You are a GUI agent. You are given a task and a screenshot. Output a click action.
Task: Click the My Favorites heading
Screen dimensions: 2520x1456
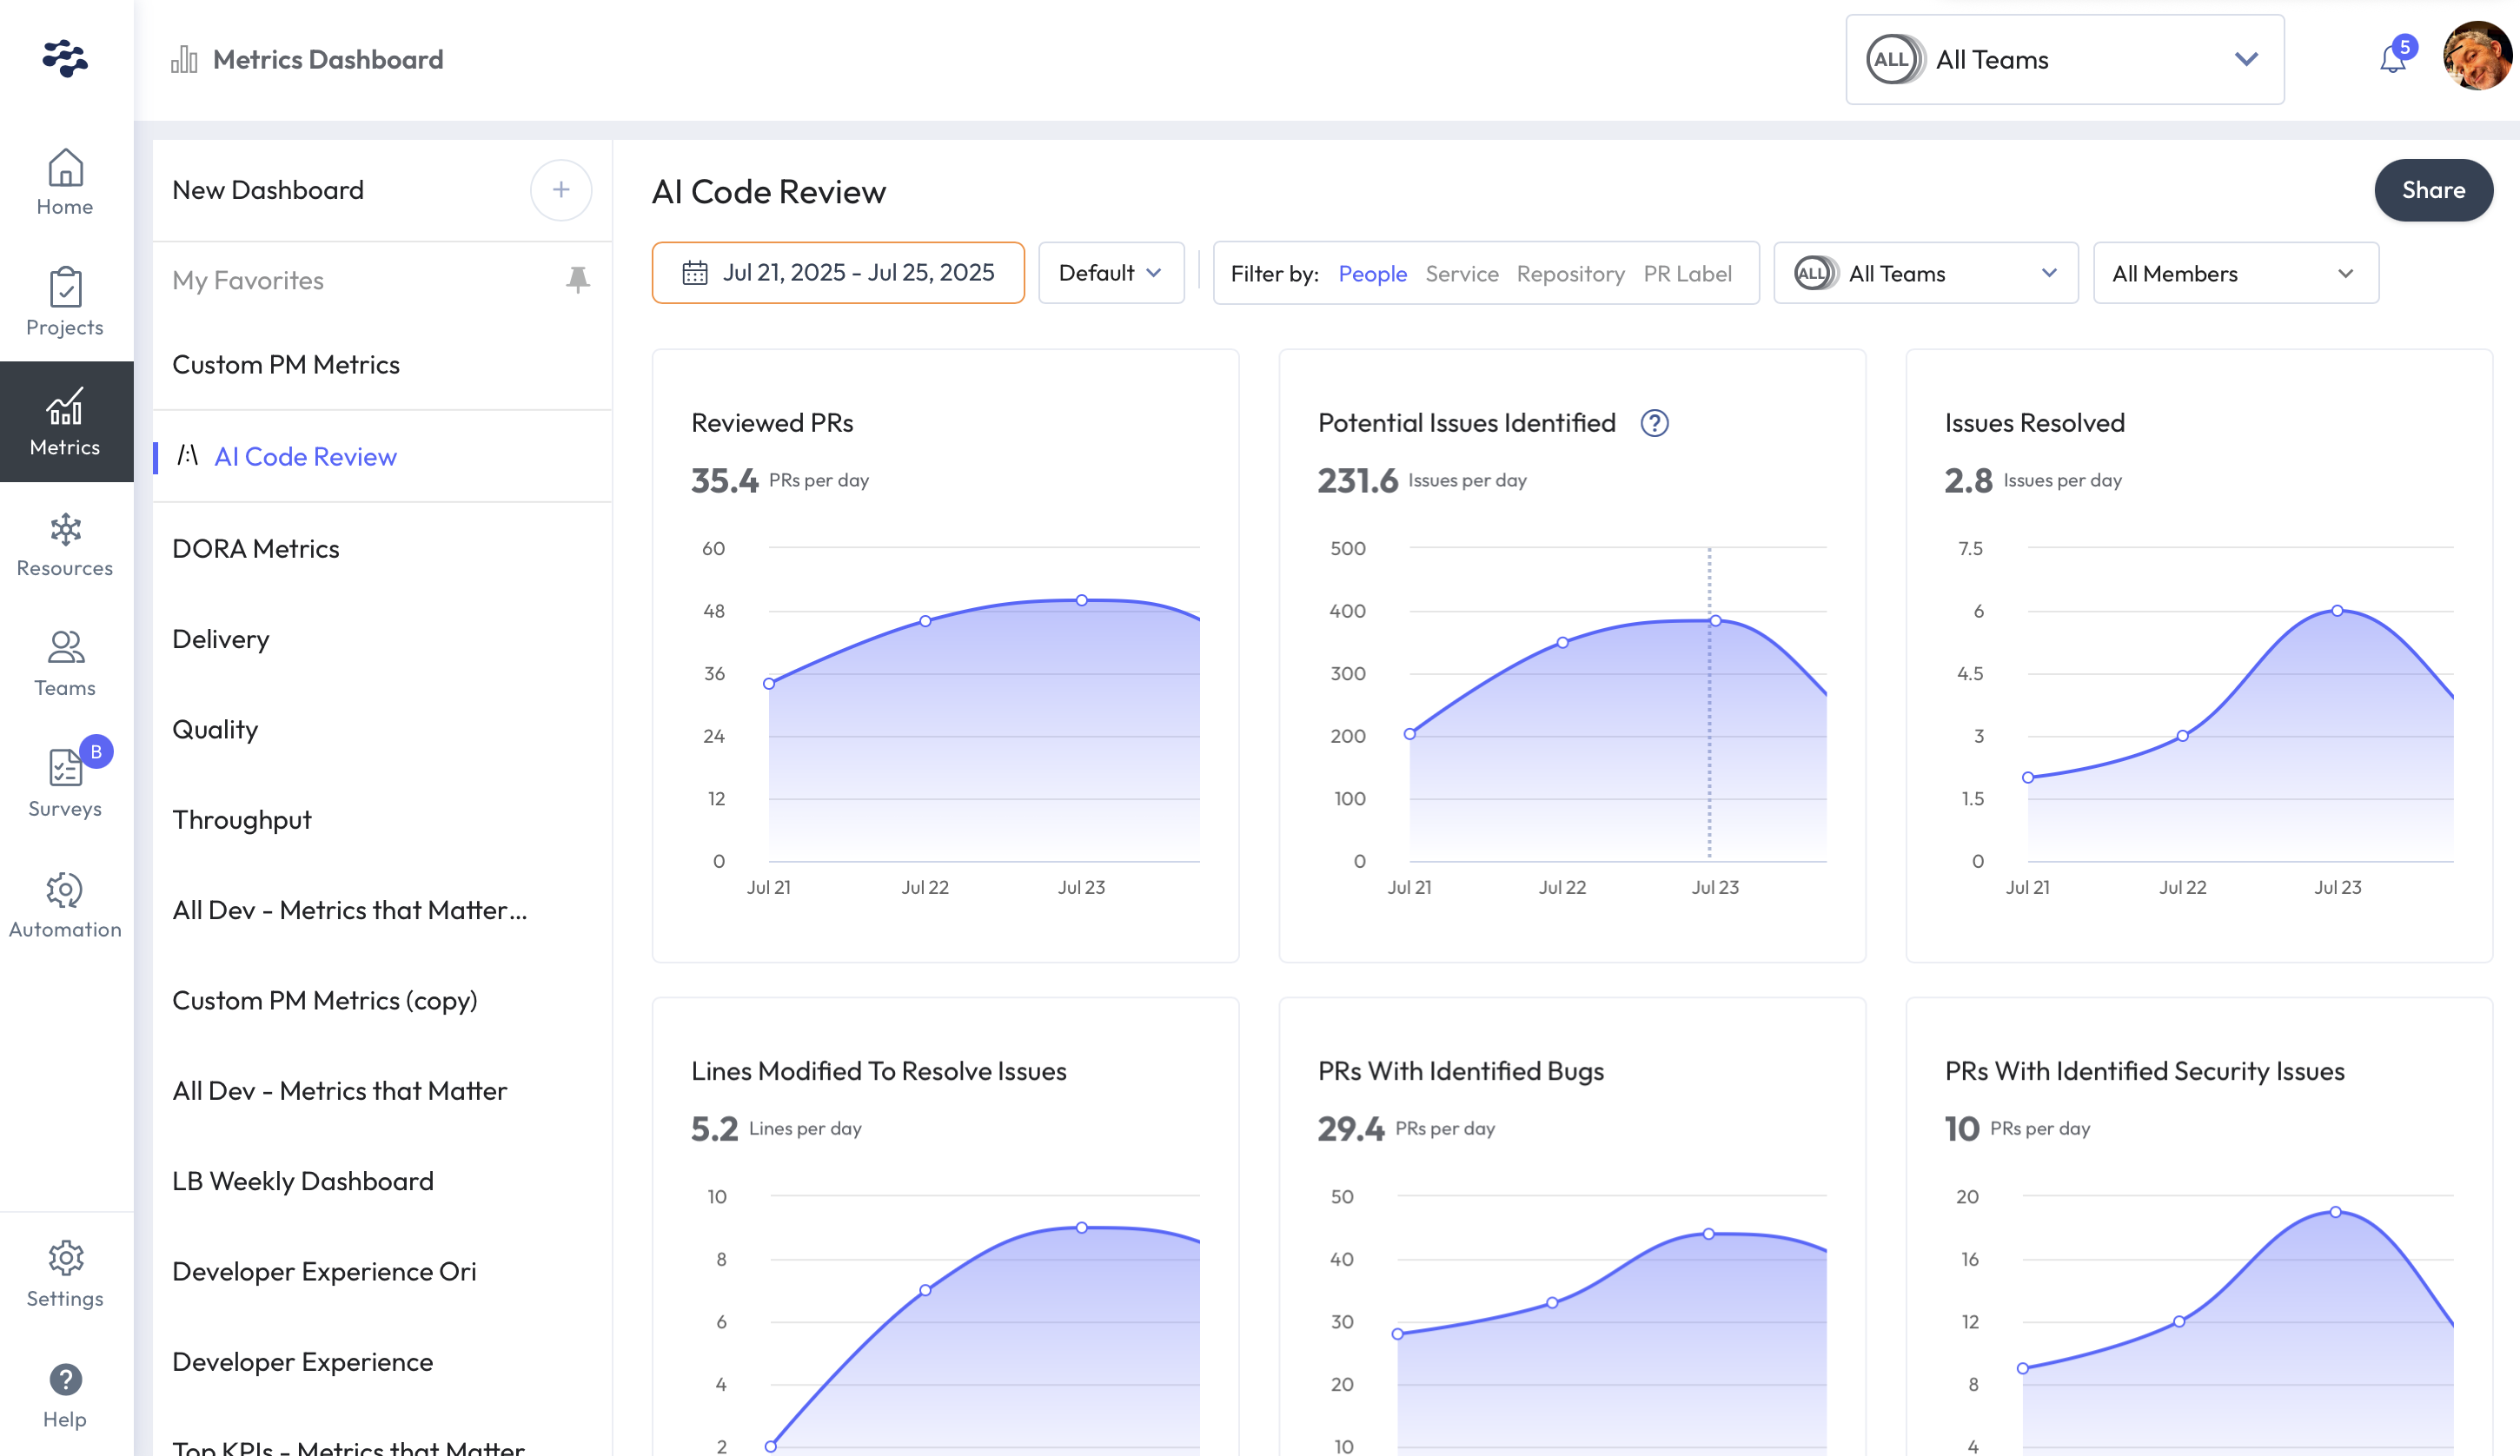tap(248, 280)
